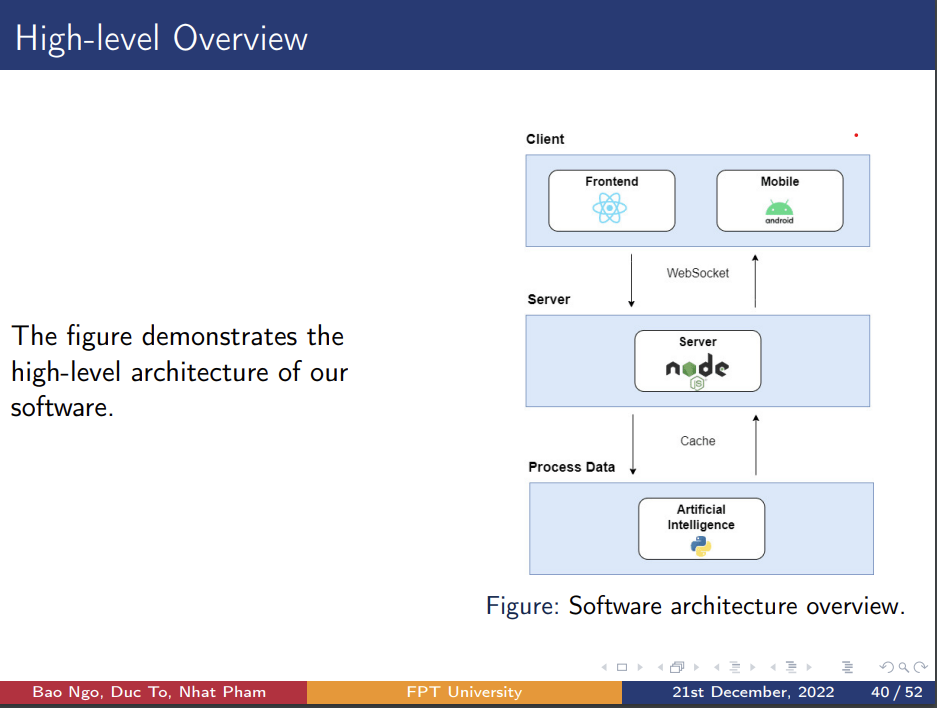Click the "Client" heading above the top panel
The height and width of the screenshot is (708, 937).
[x=545, y=139]
